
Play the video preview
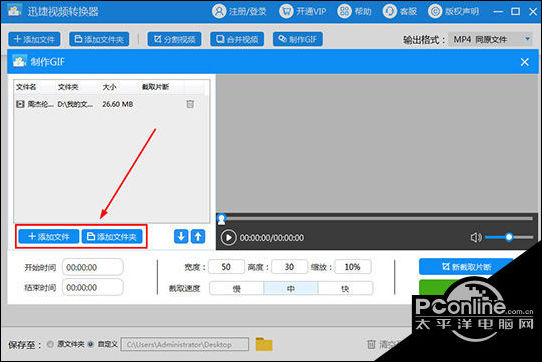(x=228, y=238)
